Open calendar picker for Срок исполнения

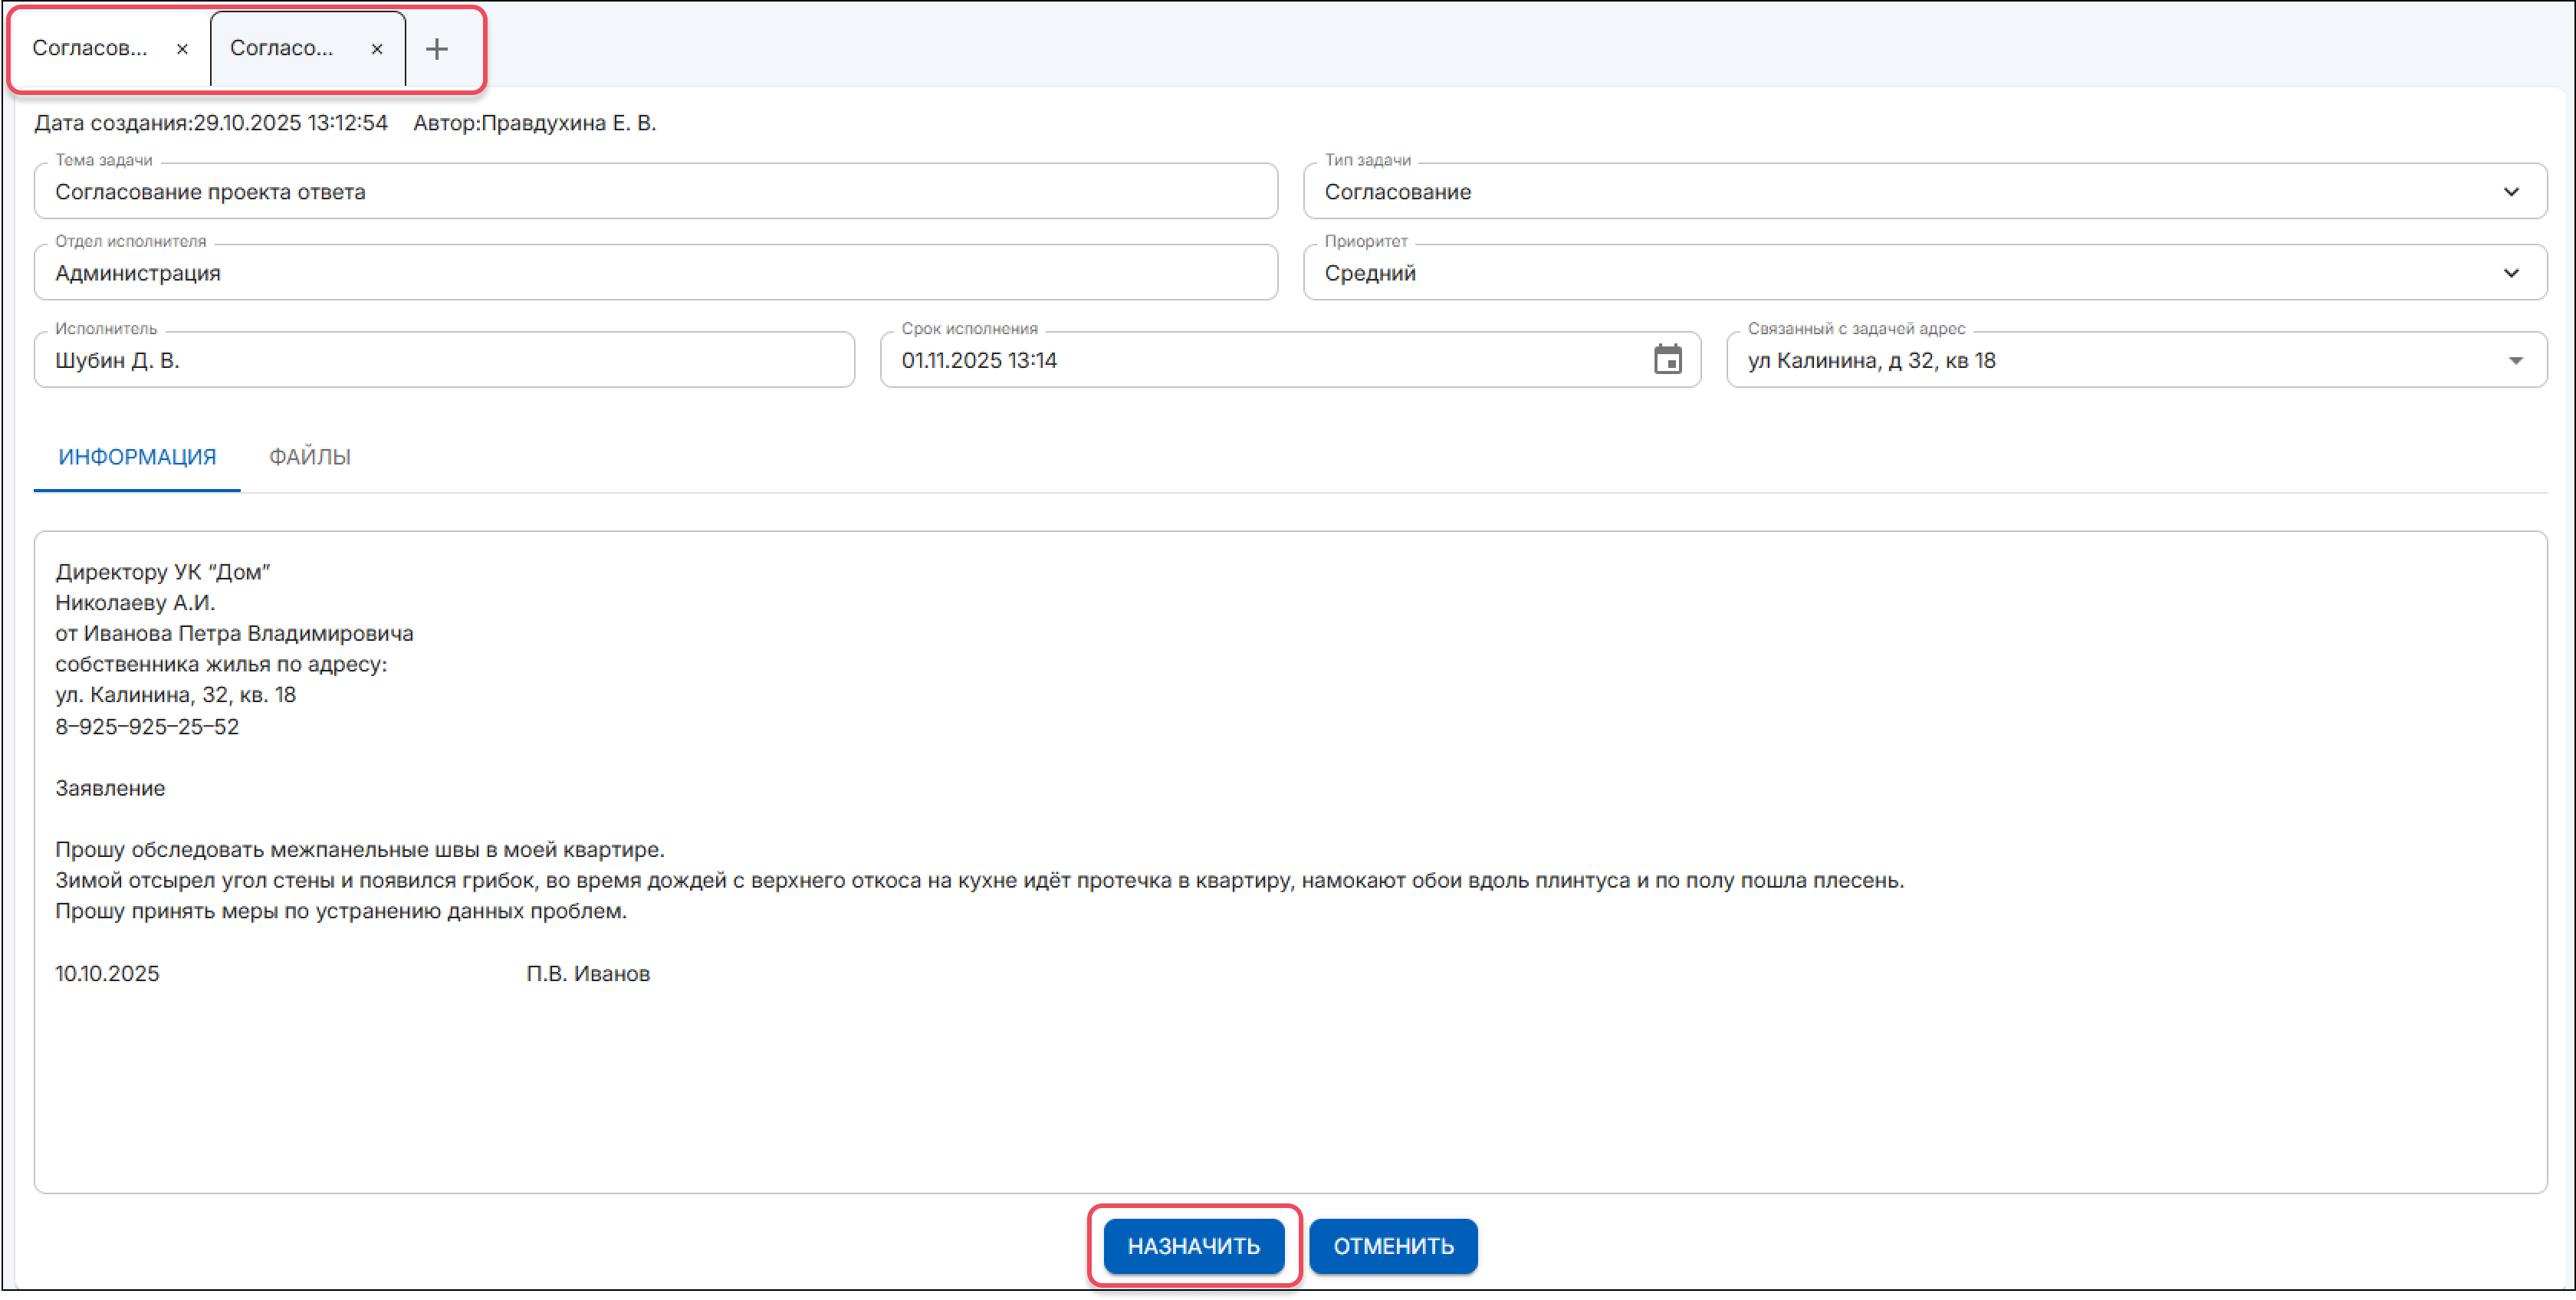point(1667,360)
